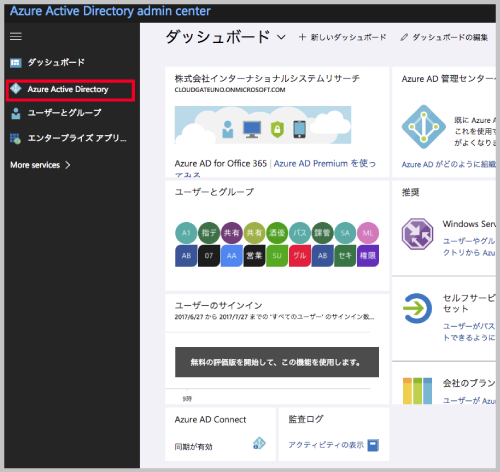Open More services in the sidebar

40,165
